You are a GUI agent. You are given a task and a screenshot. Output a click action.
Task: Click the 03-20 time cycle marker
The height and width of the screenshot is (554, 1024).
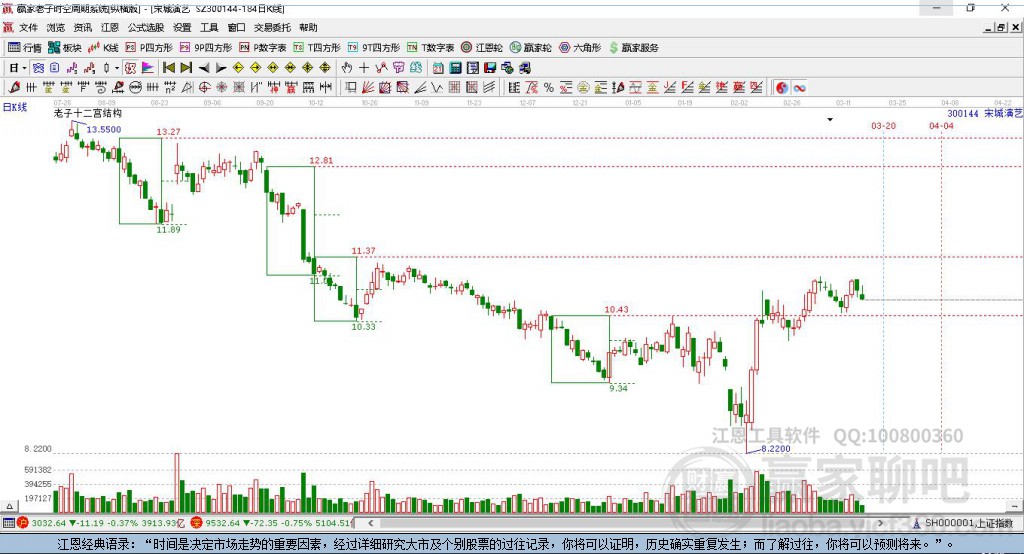(884, 125)
